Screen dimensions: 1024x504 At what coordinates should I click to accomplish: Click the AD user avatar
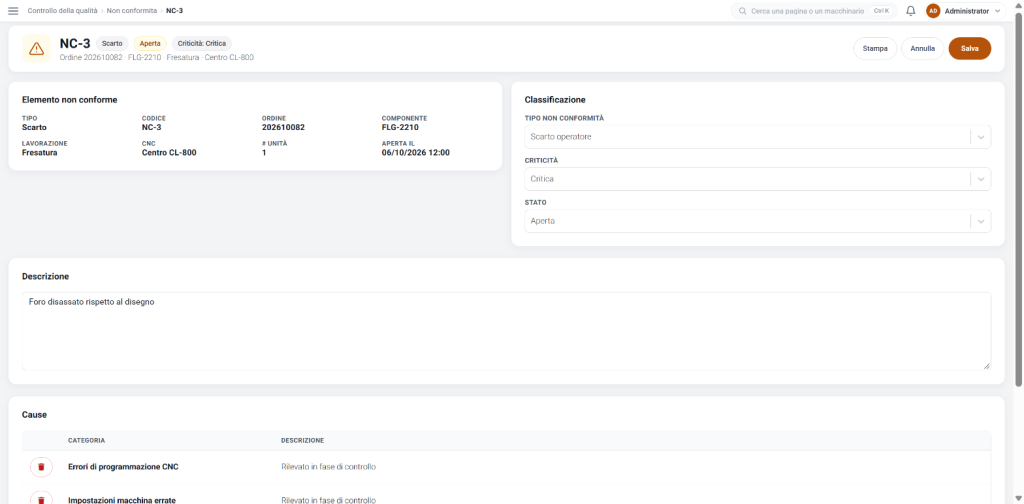(x=933, y=11)
